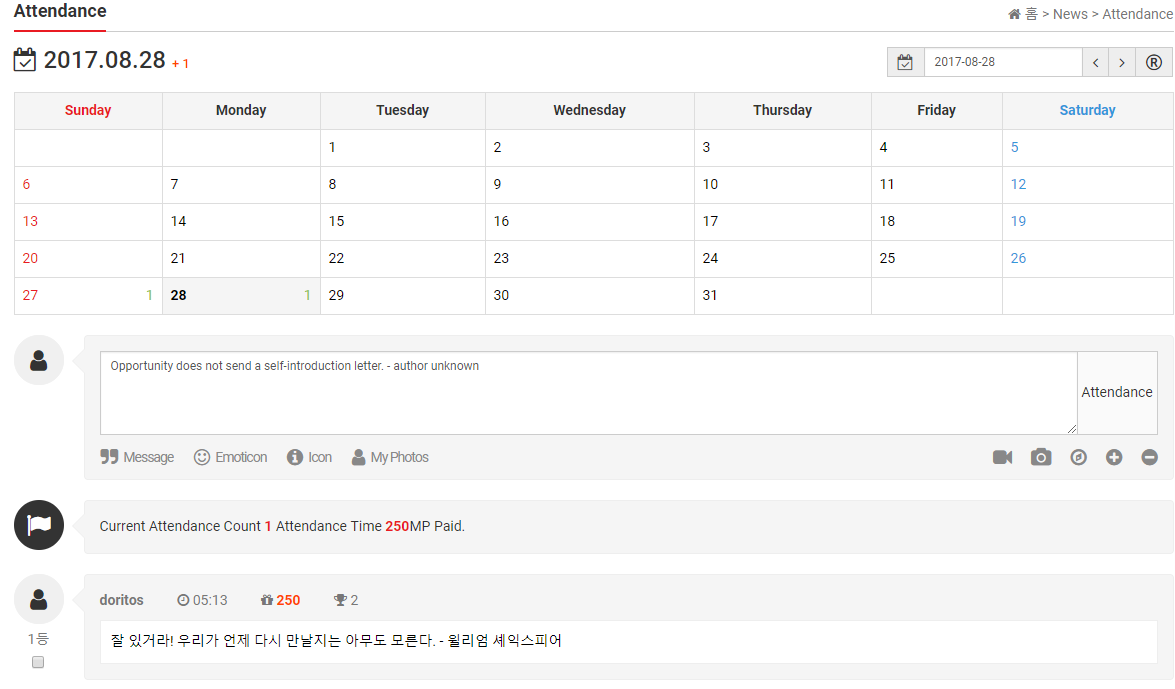Screen dimensions: 1175x689
Task: Open My Photos option
Action: click(390, 457)
